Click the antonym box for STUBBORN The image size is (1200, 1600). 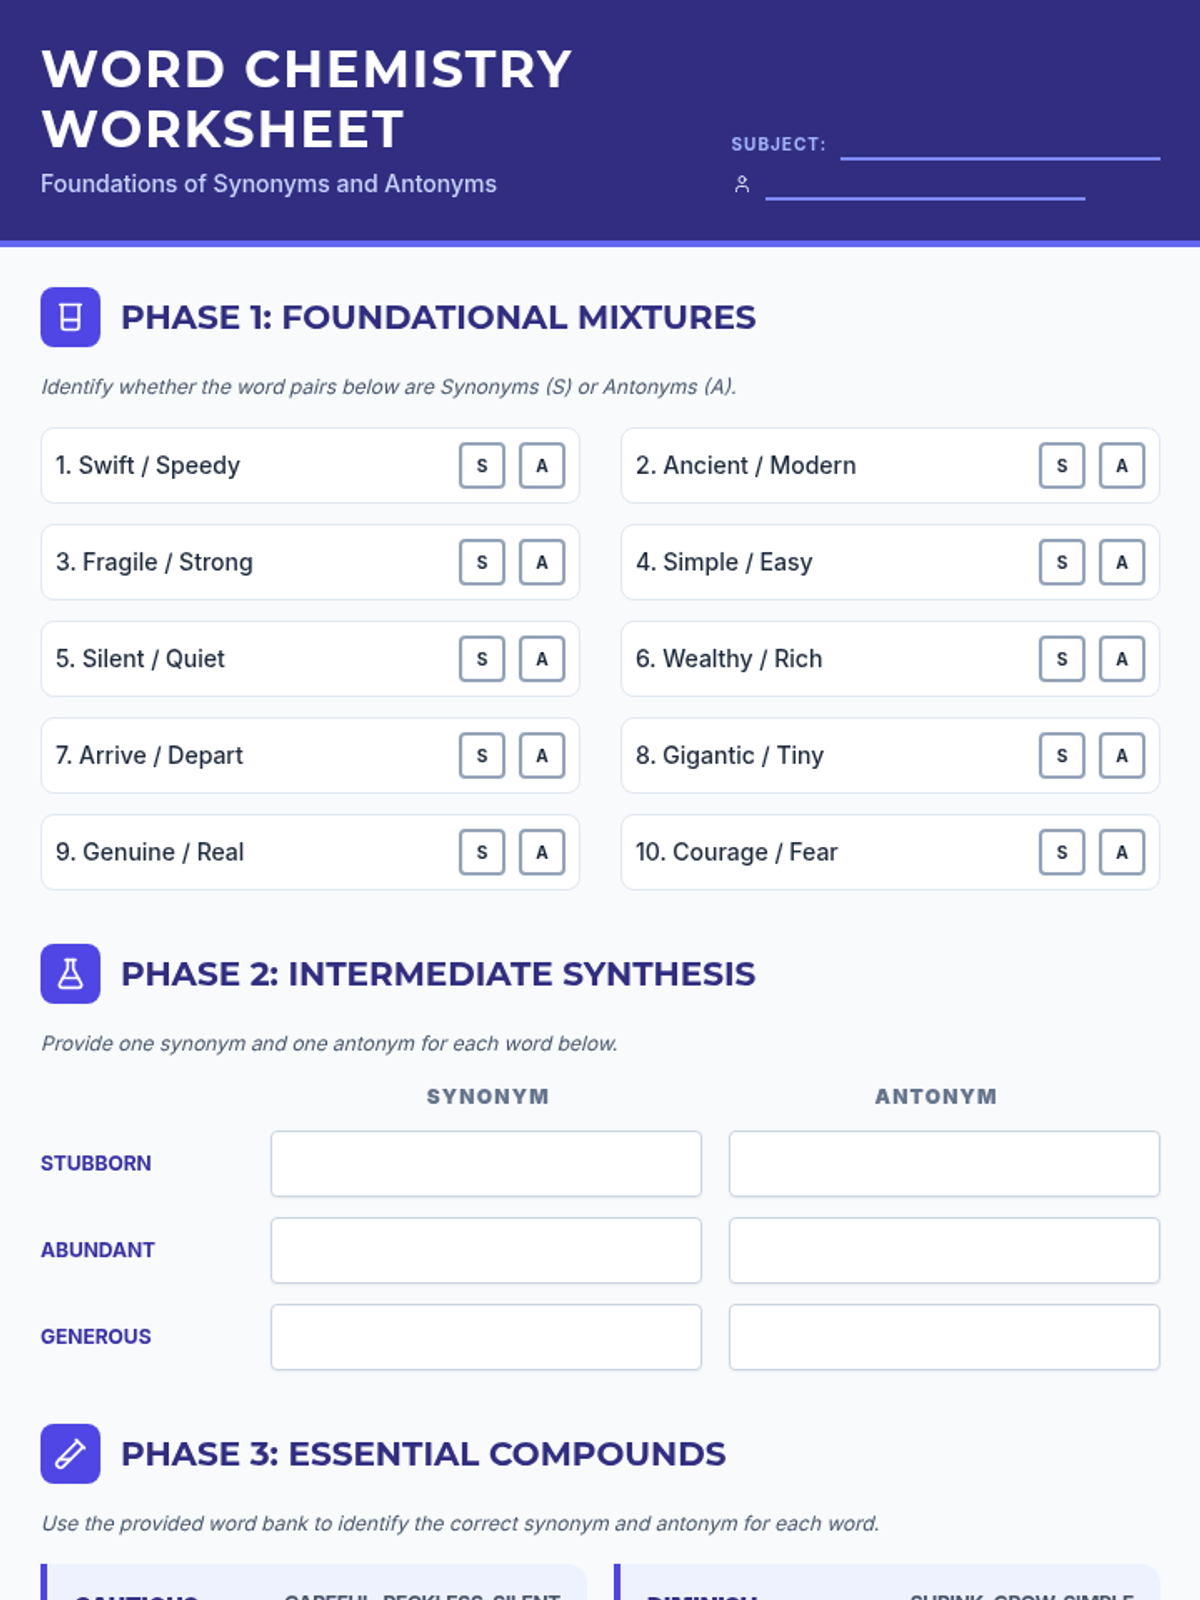944,1163
